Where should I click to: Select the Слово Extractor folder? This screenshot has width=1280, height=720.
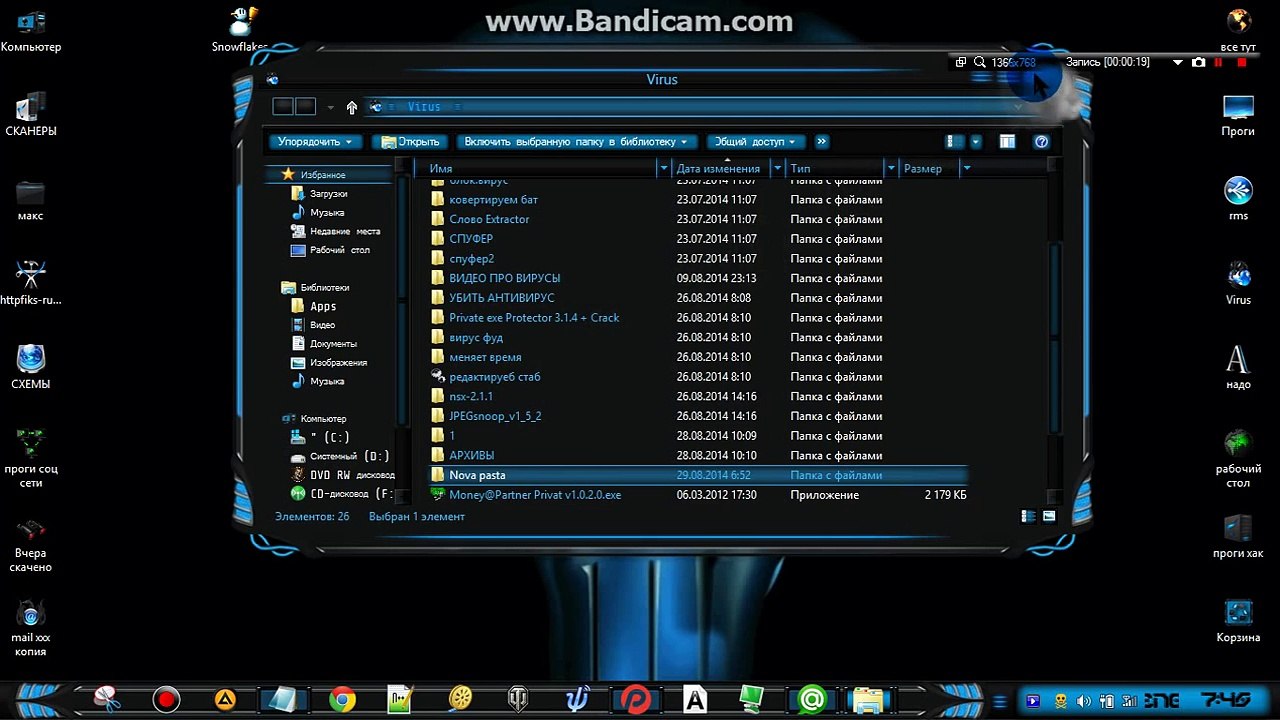489,219
